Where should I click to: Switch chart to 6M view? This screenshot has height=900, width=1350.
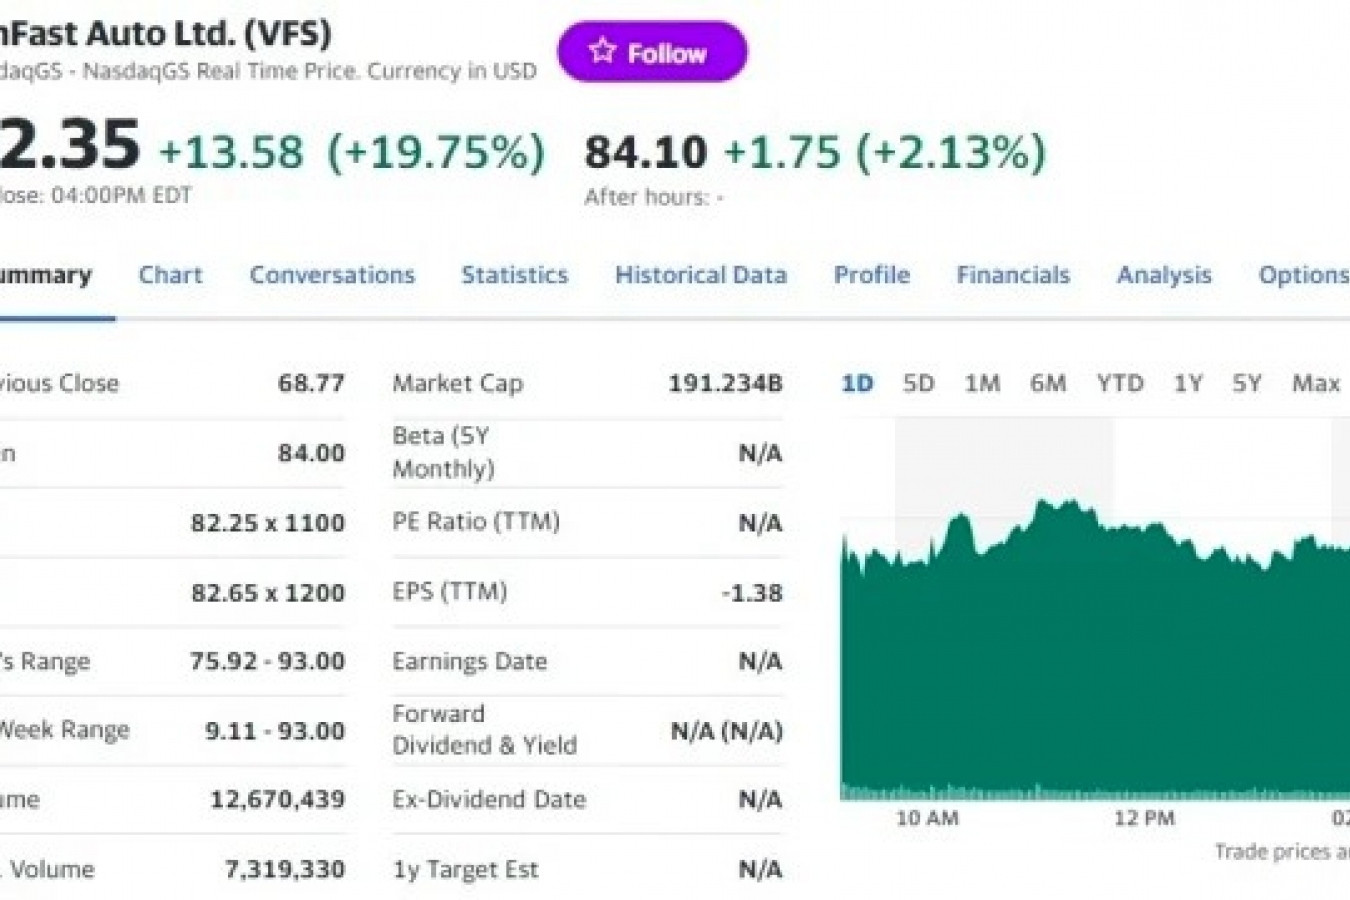coord(1048,383)
